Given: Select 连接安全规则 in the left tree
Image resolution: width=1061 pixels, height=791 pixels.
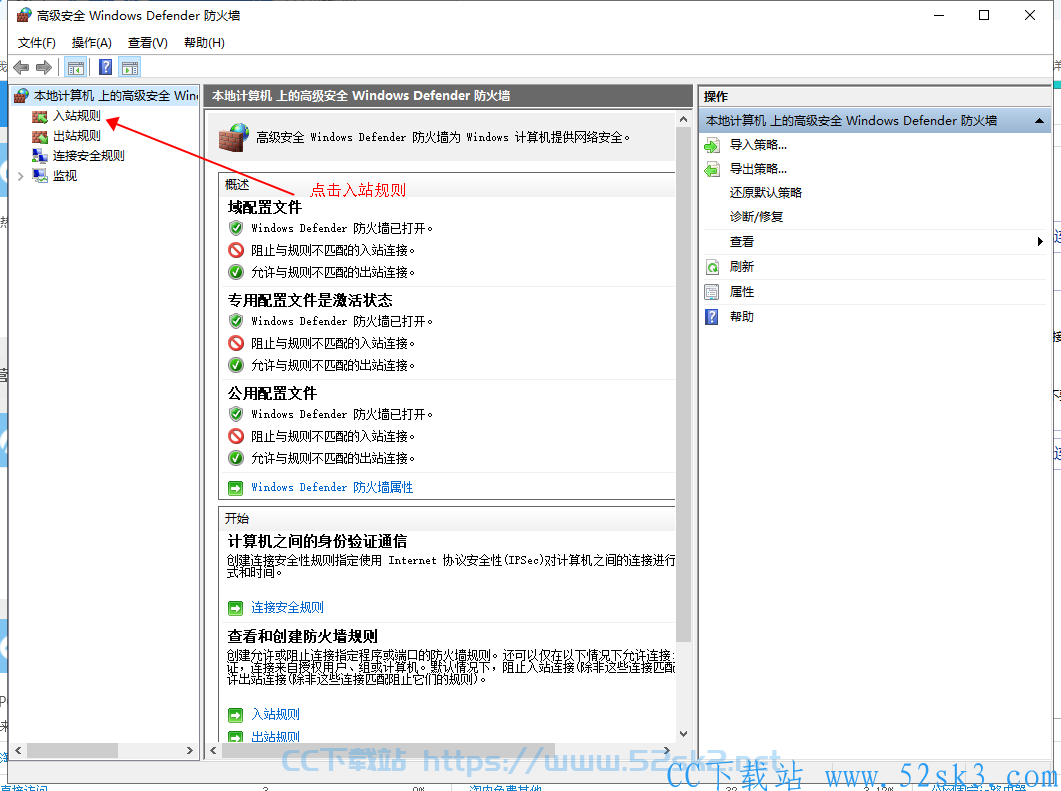Looking at the screenshot, I should (x=89, y=156).
